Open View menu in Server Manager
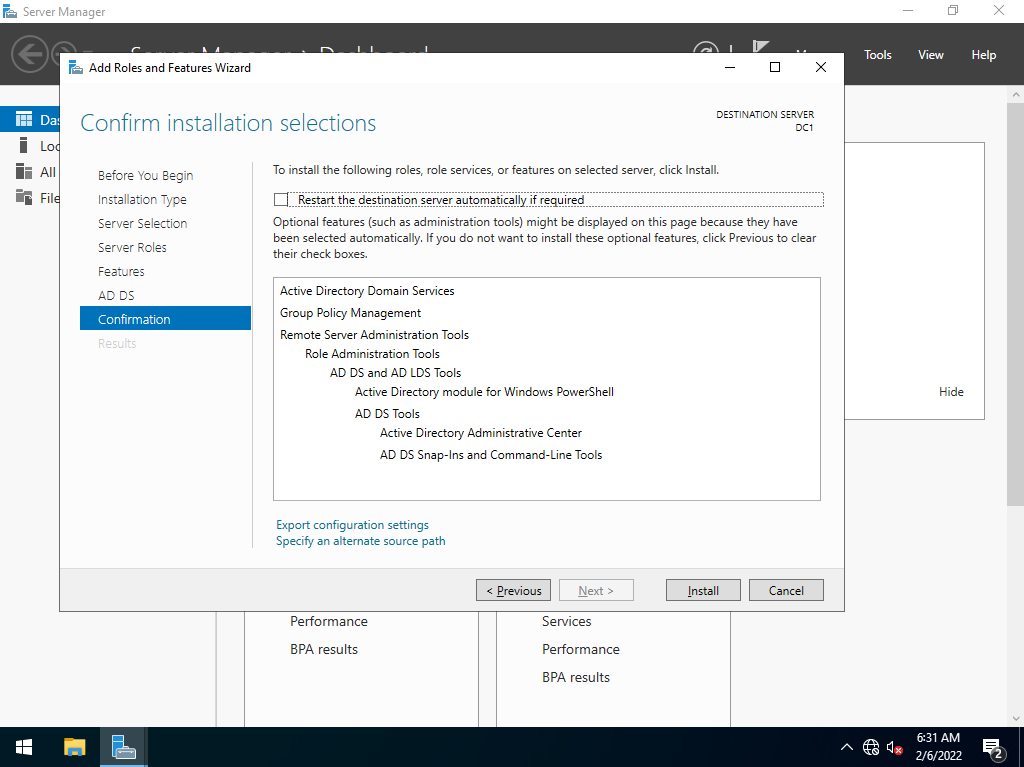 [931, 55]
